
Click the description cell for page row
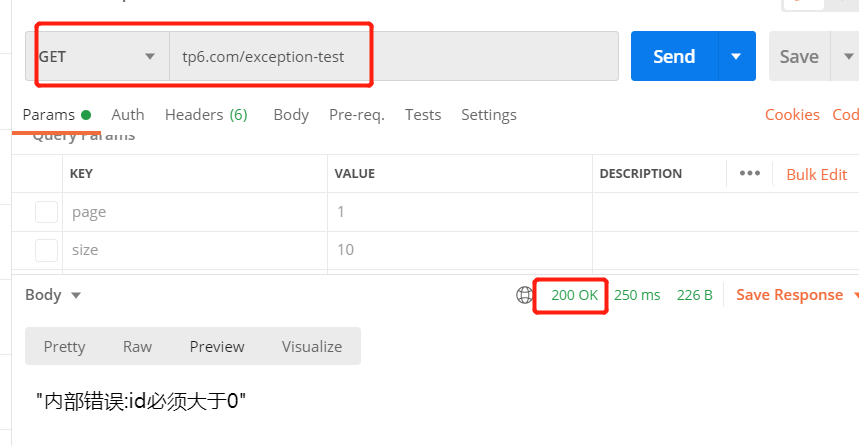725,212
